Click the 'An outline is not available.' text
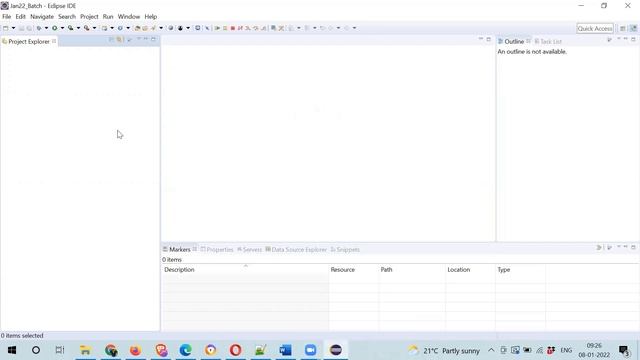This screenshot has height=360, width=640. coord(532,52)
